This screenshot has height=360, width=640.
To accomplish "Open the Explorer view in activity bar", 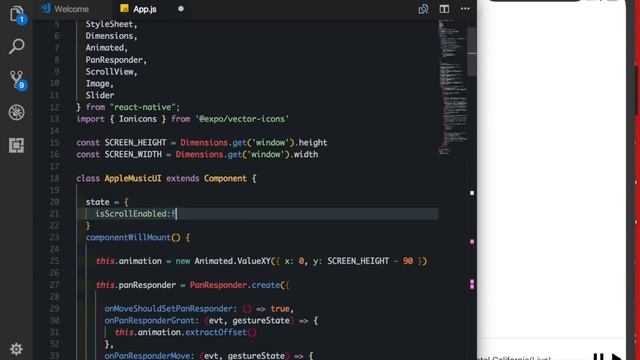I will 16,15.
